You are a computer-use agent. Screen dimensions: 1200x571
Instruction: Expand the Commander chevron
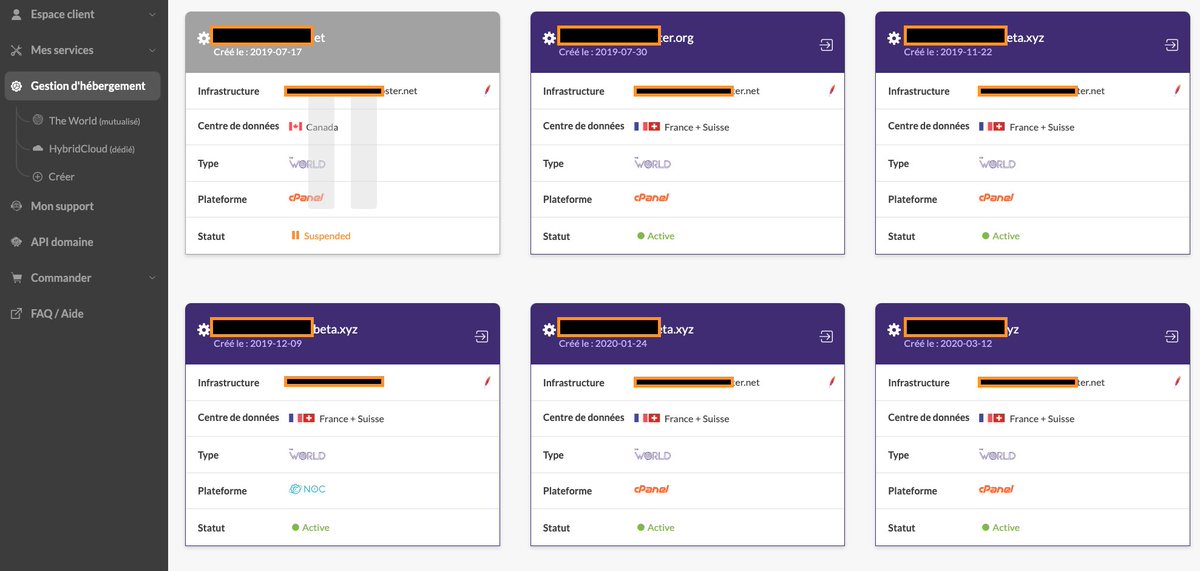pos(151,278)
